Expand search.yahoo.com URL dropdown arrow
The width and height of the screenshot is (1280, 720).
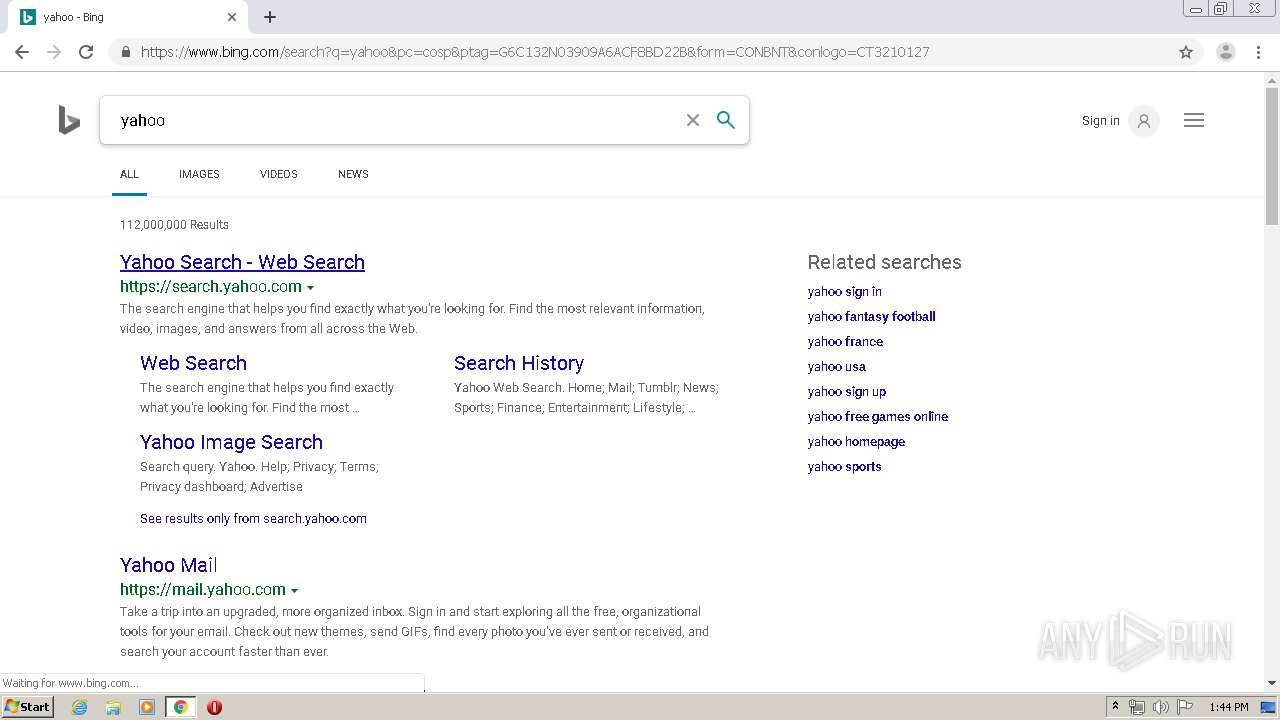310,288
